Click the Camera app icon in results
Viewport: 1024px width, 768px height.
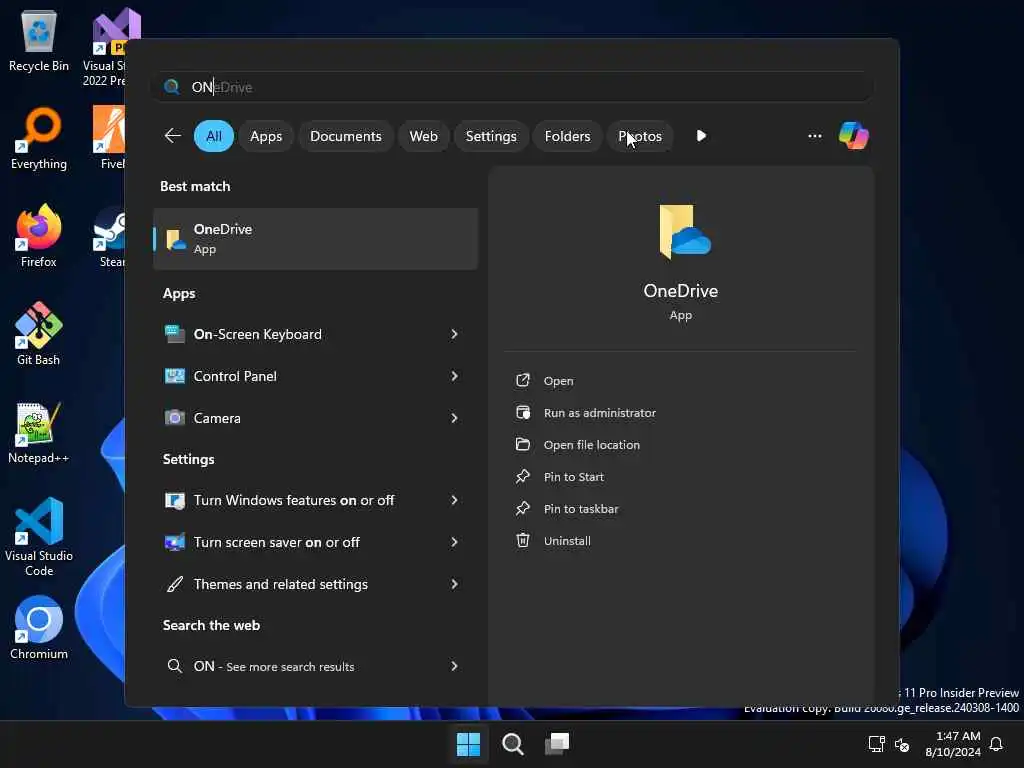(174, 418)
